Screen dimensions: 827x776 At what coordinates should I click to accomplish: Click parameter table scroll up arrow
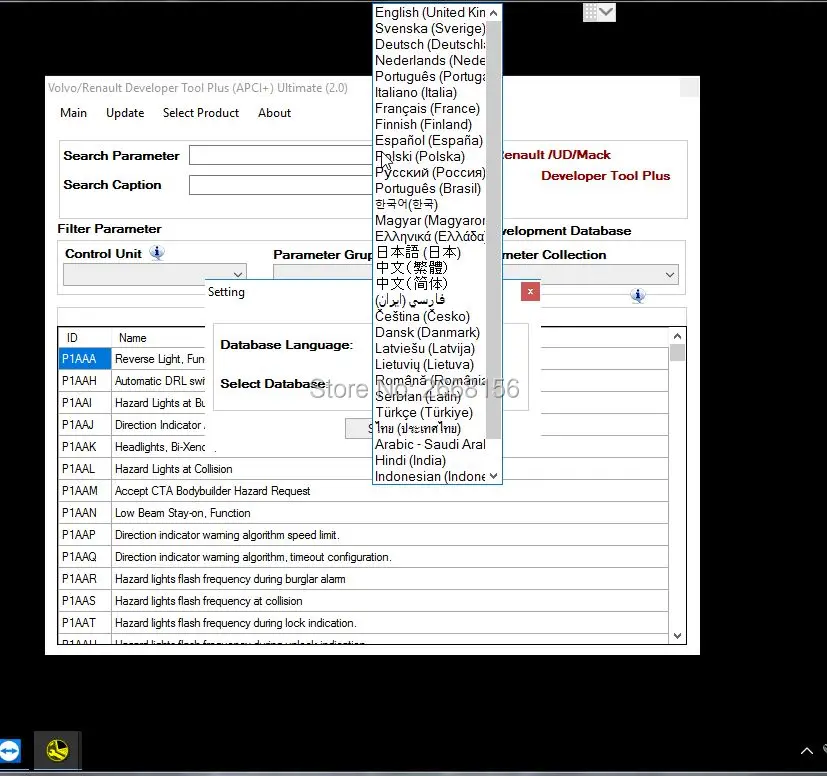click(x=677, y=336)
